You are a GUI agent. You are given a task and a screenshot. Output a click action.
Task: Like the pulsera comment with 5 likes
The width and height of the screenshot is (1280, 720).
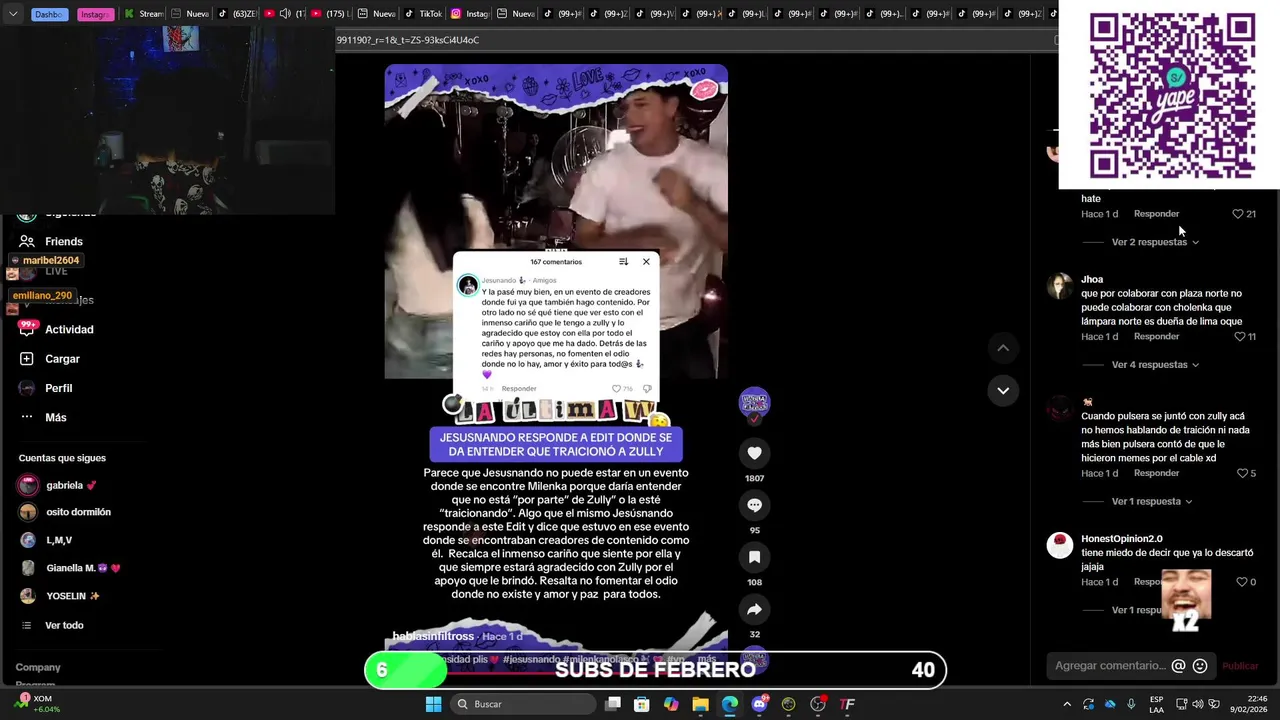coord(1242,473)
